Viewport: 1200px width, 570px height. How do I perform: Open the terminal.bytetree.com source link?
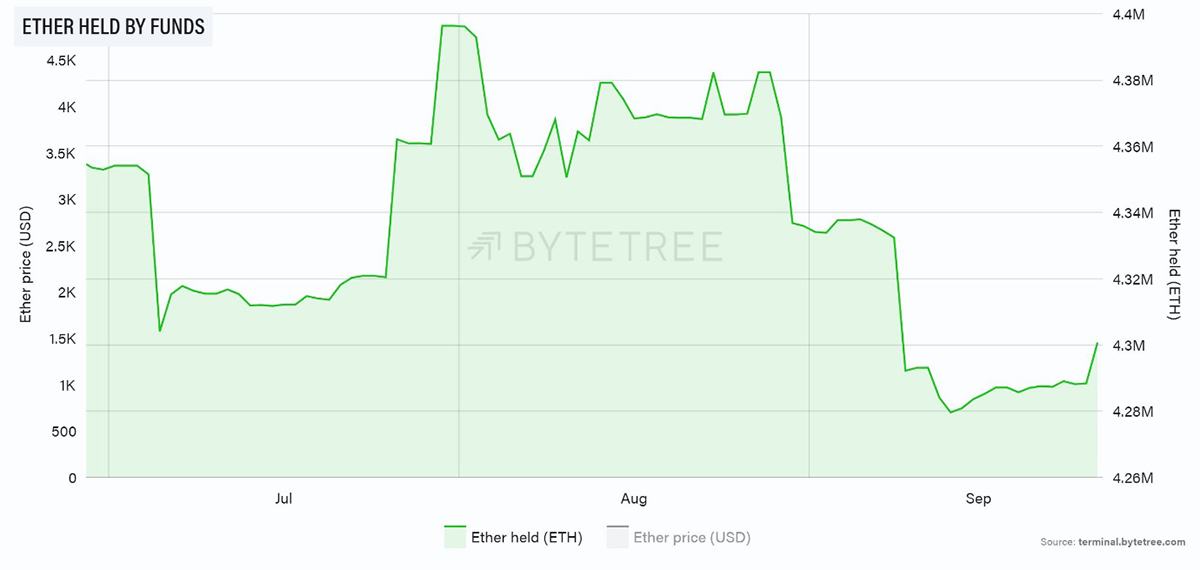(x=1133, y=541)
